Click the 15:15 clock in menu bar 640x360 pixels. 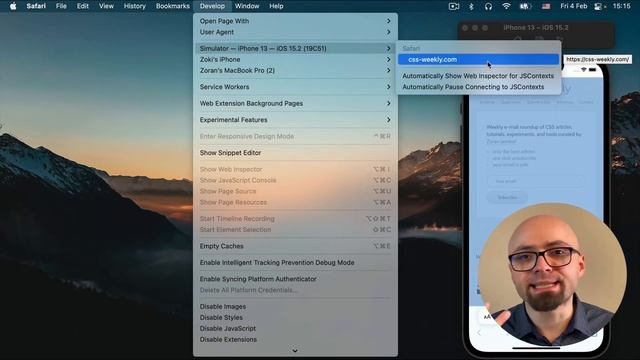click(x=622, y=6)
